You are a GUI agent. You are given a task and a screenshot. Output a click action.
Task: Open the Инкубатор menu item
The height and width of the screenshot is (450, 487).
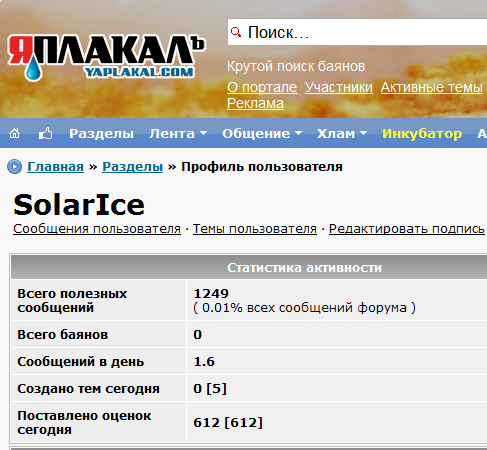tap(422, 134)
